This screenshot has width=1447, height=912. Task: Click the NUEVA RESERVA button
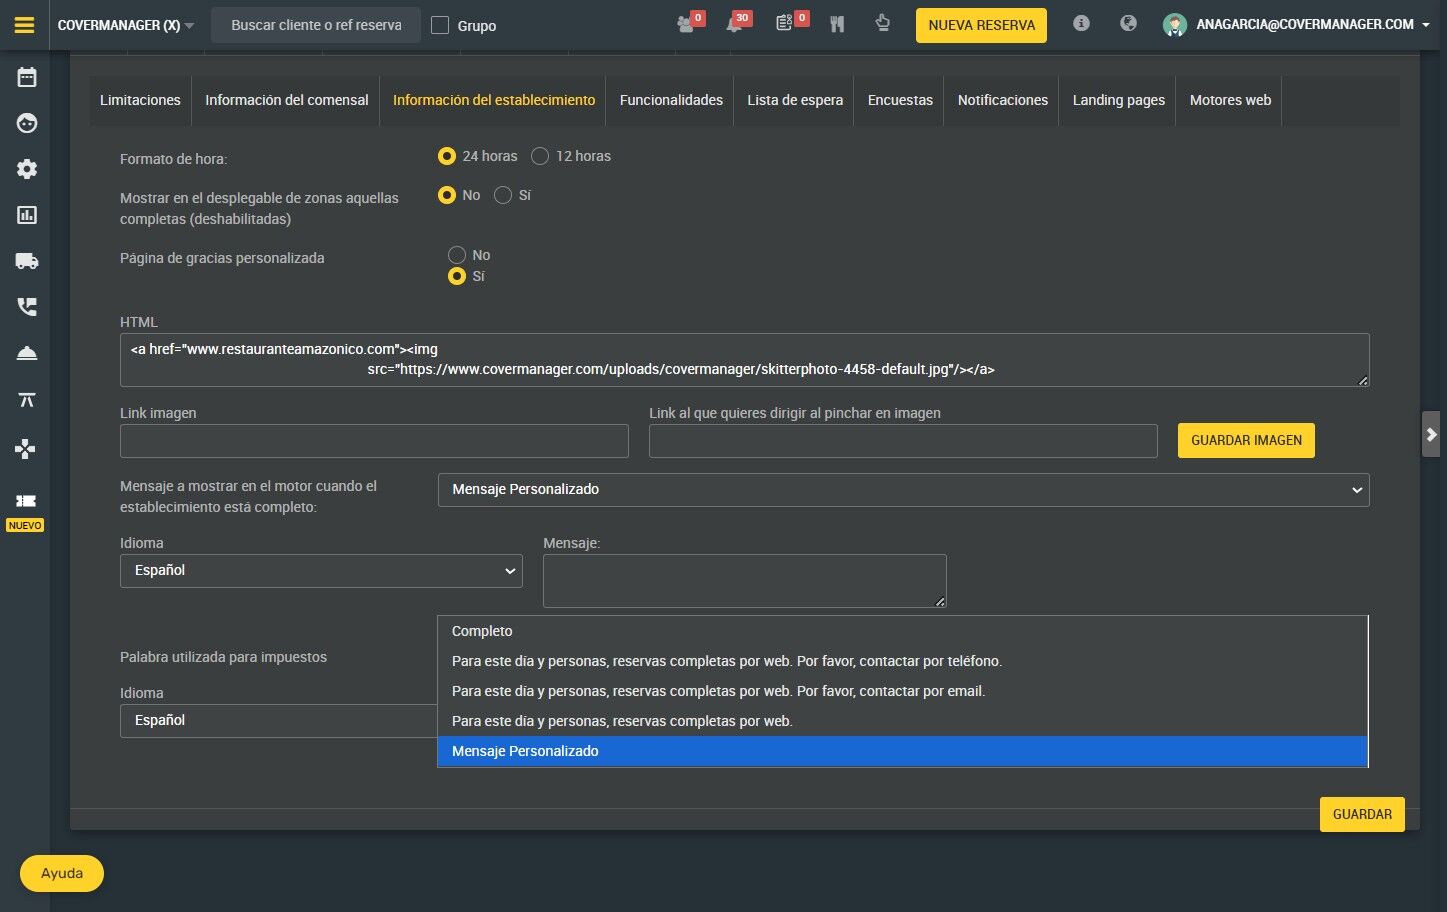[x=981, y=25]
